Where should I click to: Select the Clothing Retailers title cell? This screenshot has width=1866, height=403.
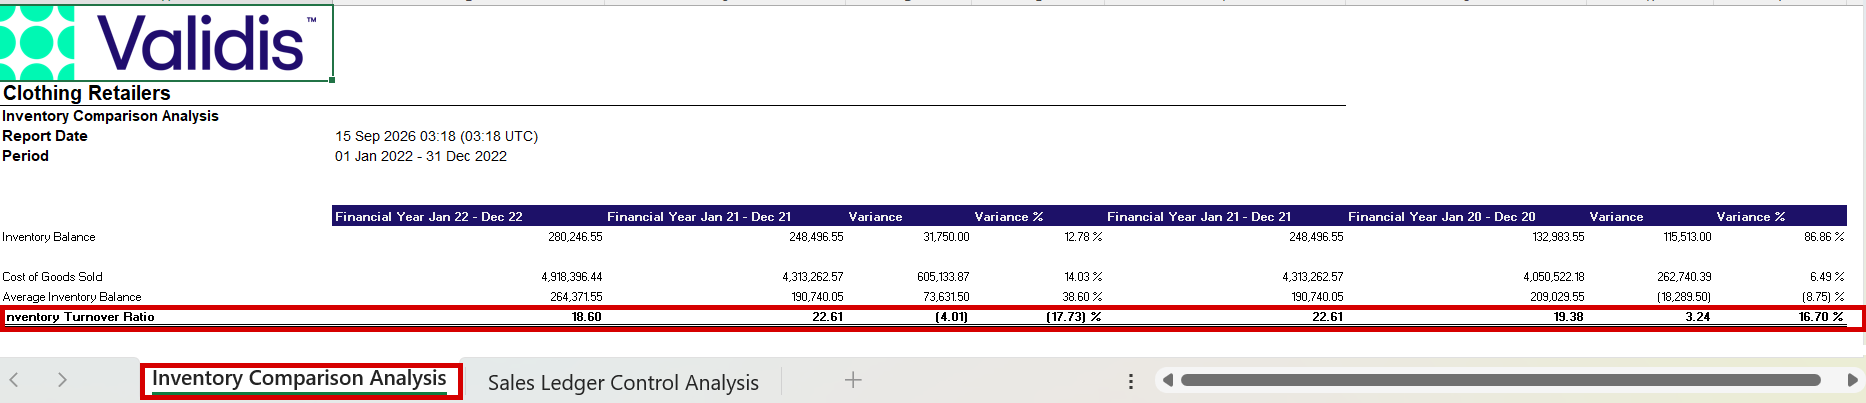(x=87, y=93)
